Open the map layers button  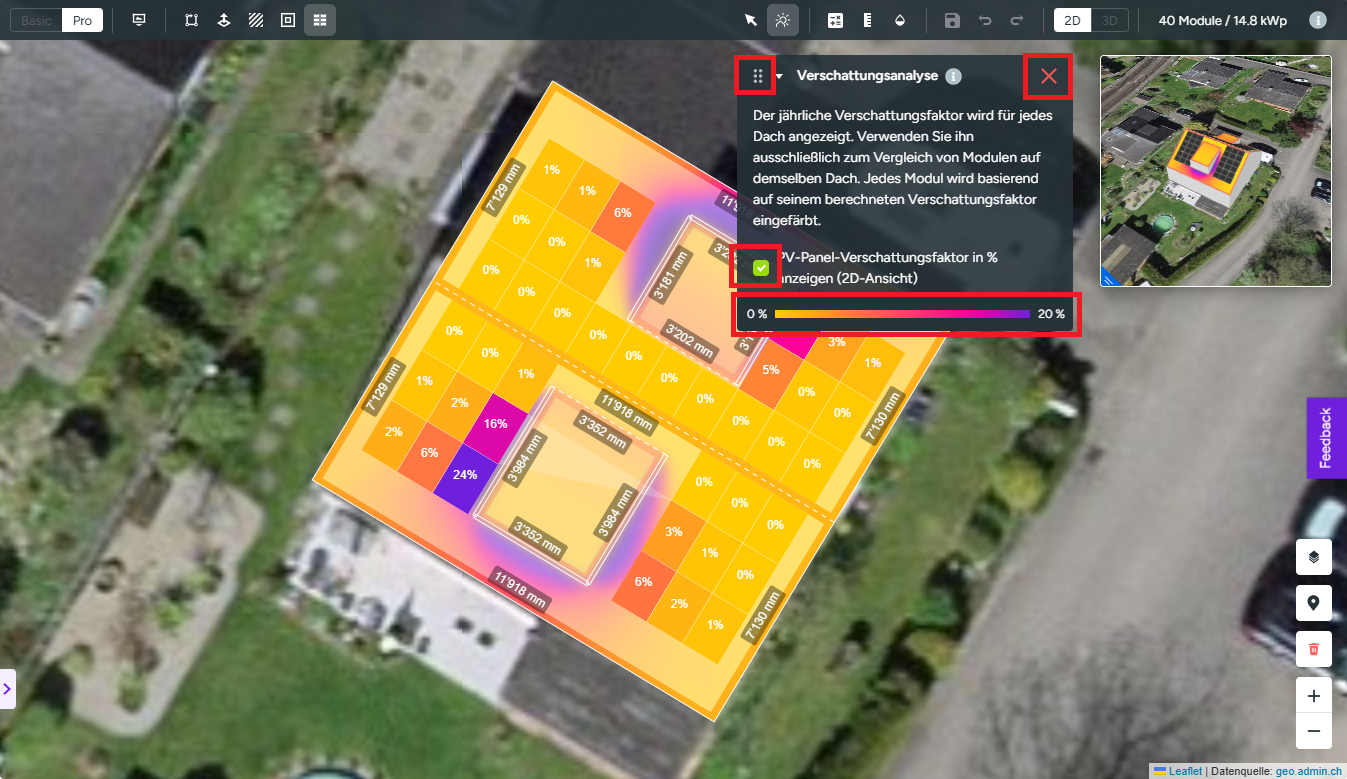tap(1313, 557)
